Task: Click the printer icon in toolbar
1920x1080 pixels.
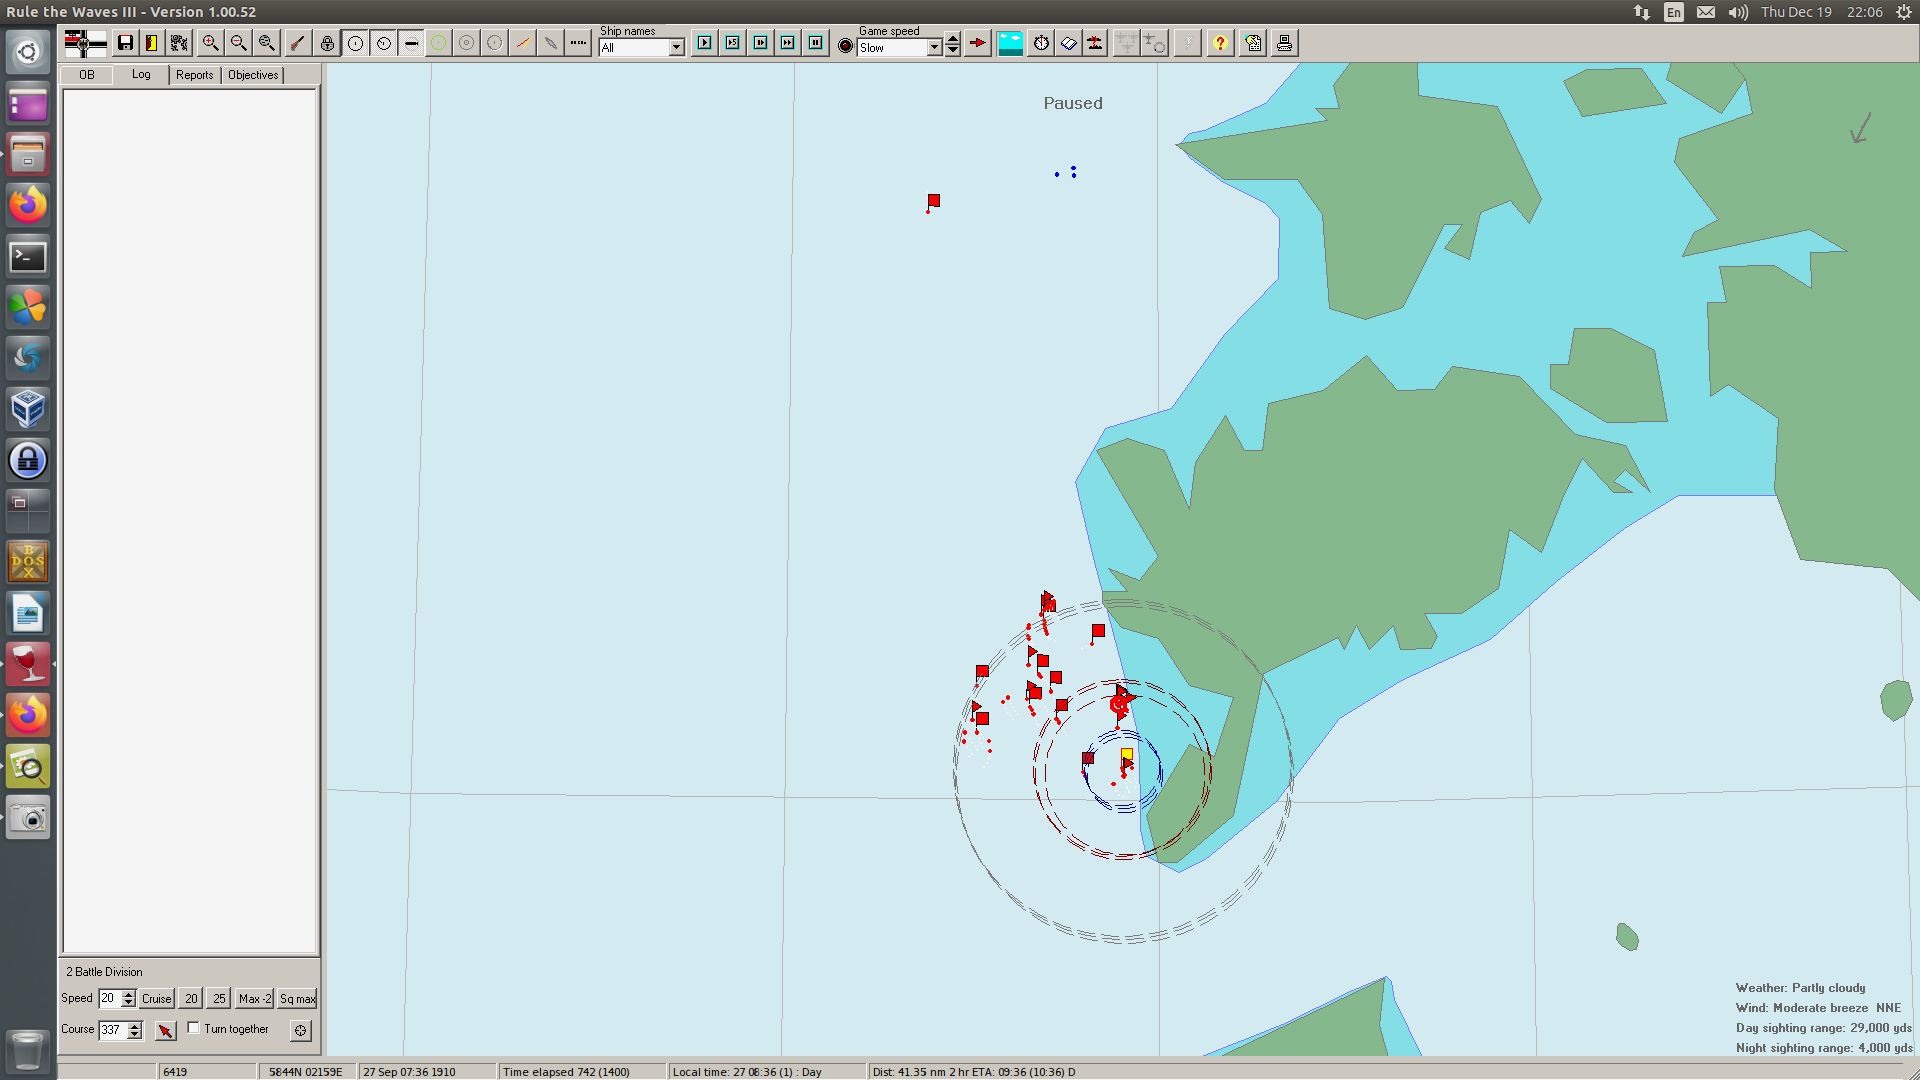Action: tap(1284, 43)
